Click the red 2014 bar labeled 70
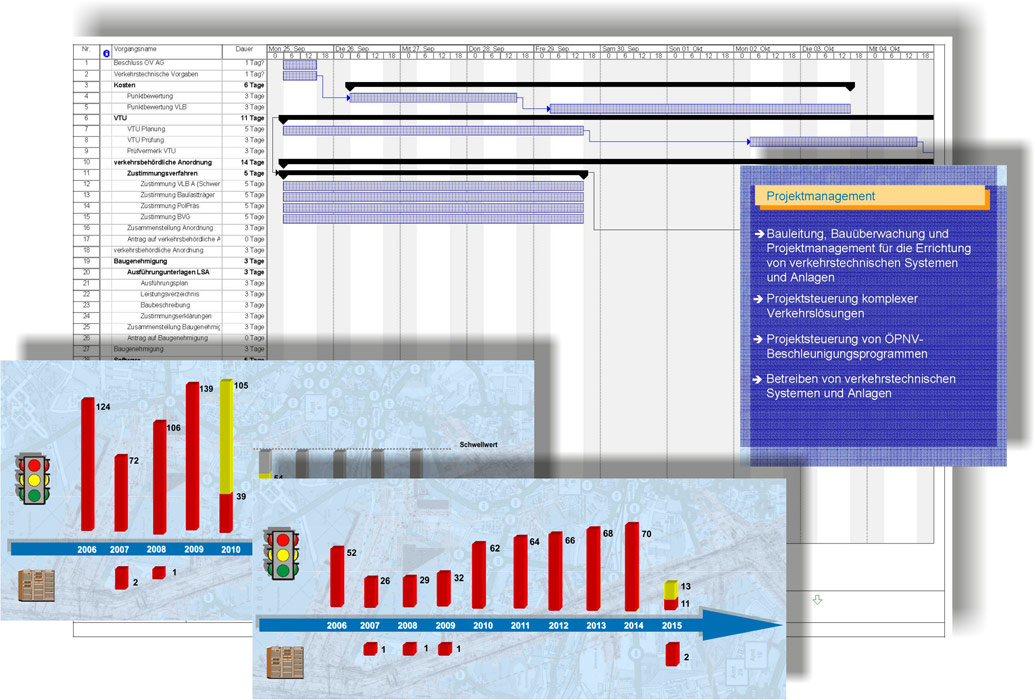The height and width of the screenshot is (700, 1035). click(632, 567)
